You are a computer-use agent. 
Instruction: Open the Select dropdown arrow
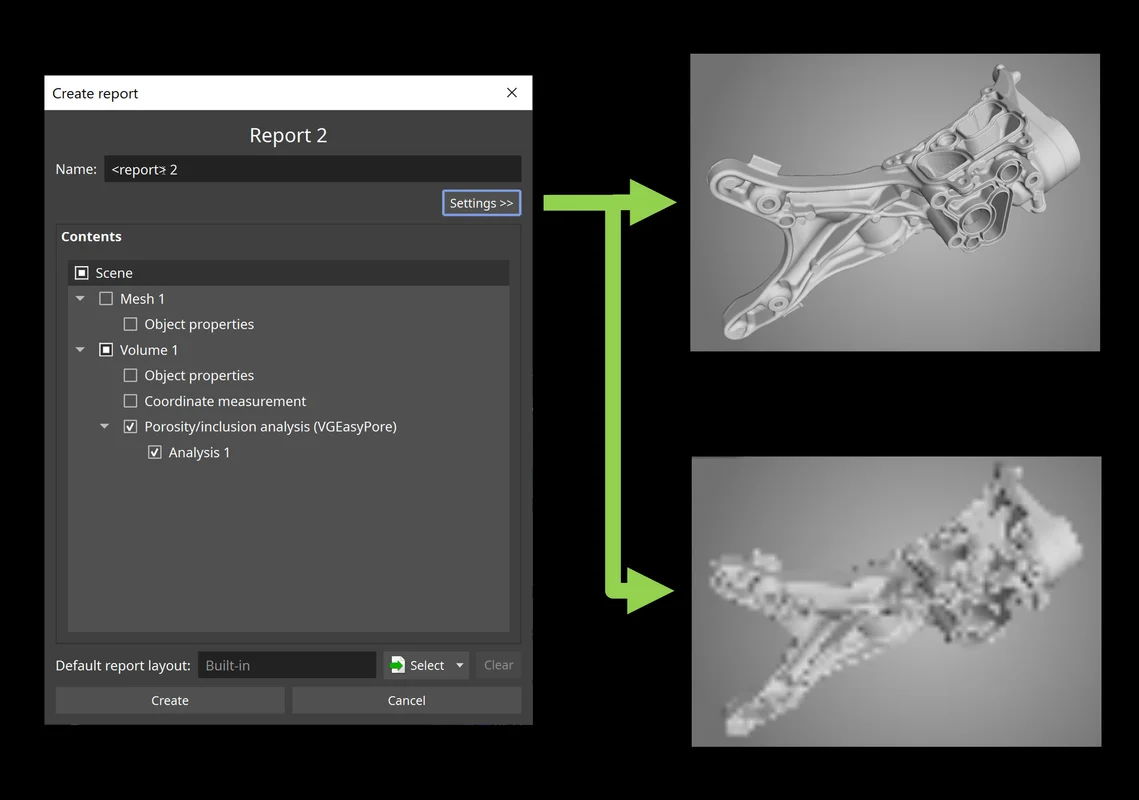click(x=460, y=665)
